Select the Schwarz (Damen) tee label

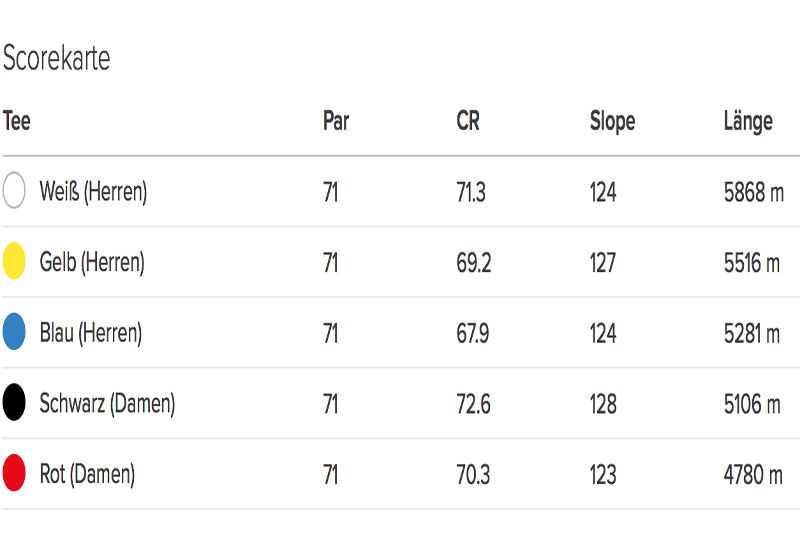[107, 404]
